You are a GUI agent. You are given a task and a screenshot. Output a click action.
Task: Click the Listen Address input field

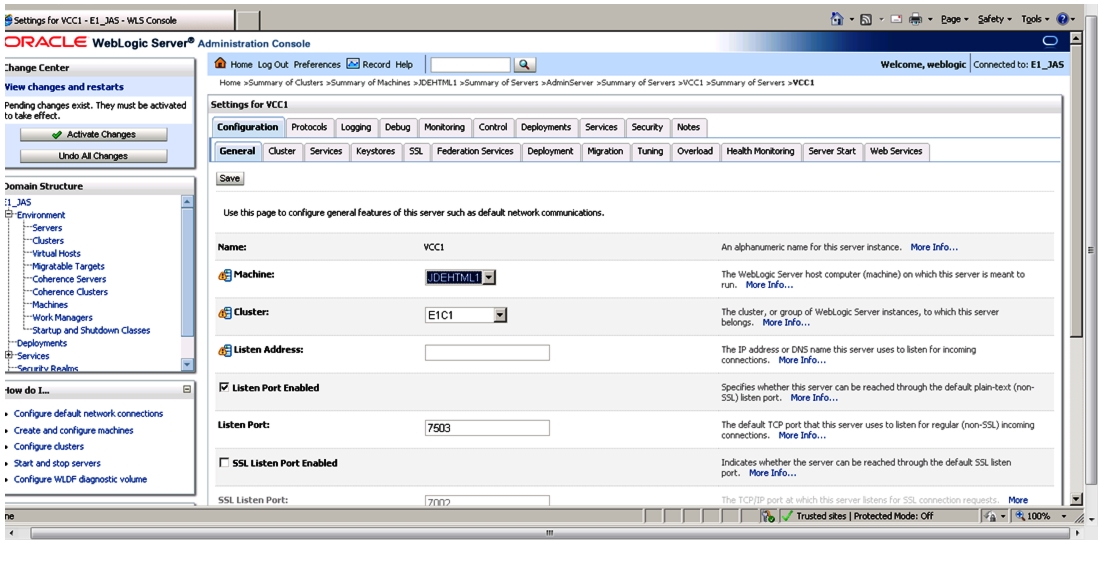click(487, 352)
